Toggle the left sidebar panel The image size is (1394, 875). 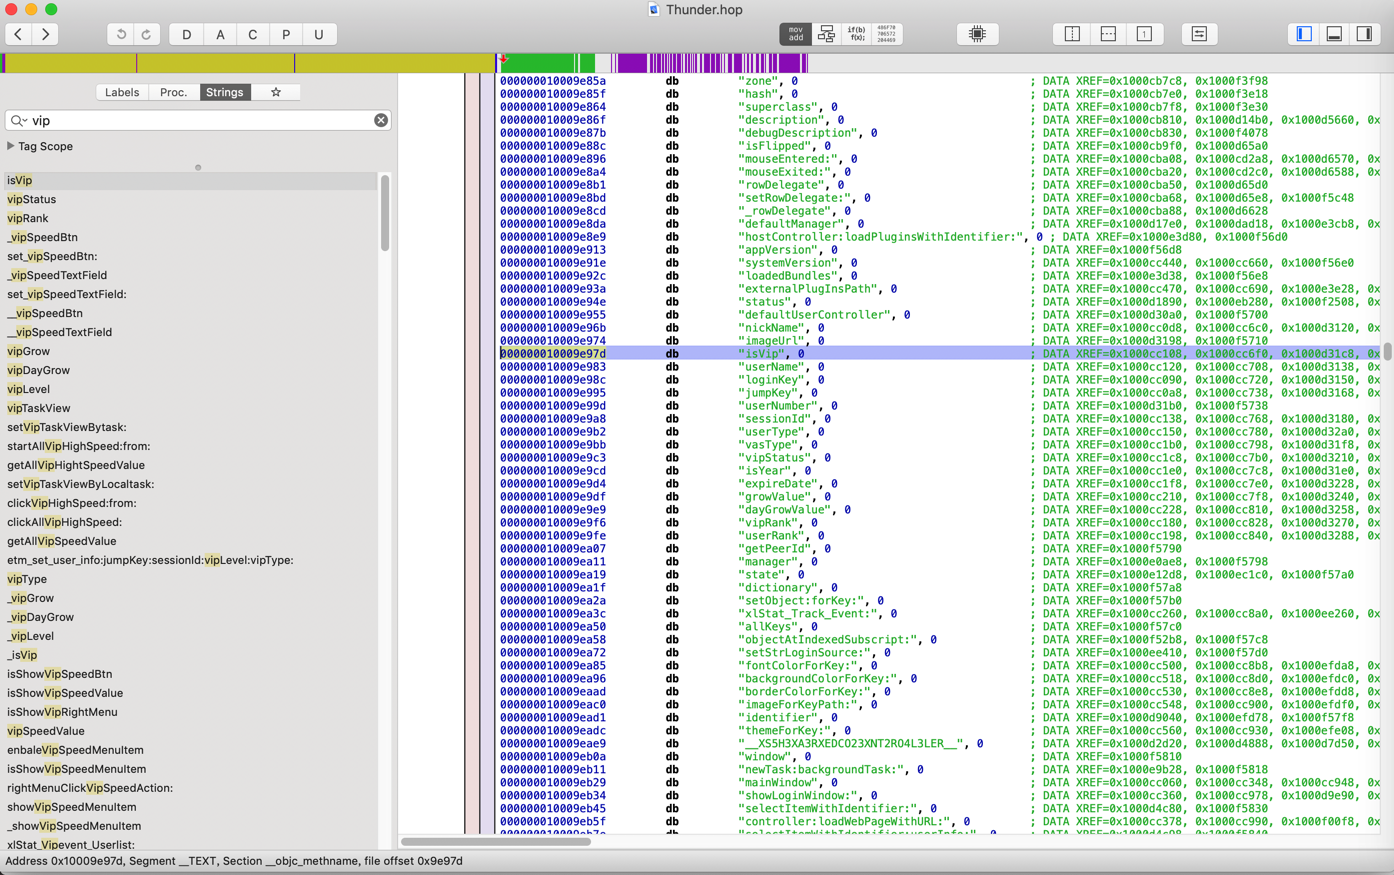click(x=1304, y=34)
